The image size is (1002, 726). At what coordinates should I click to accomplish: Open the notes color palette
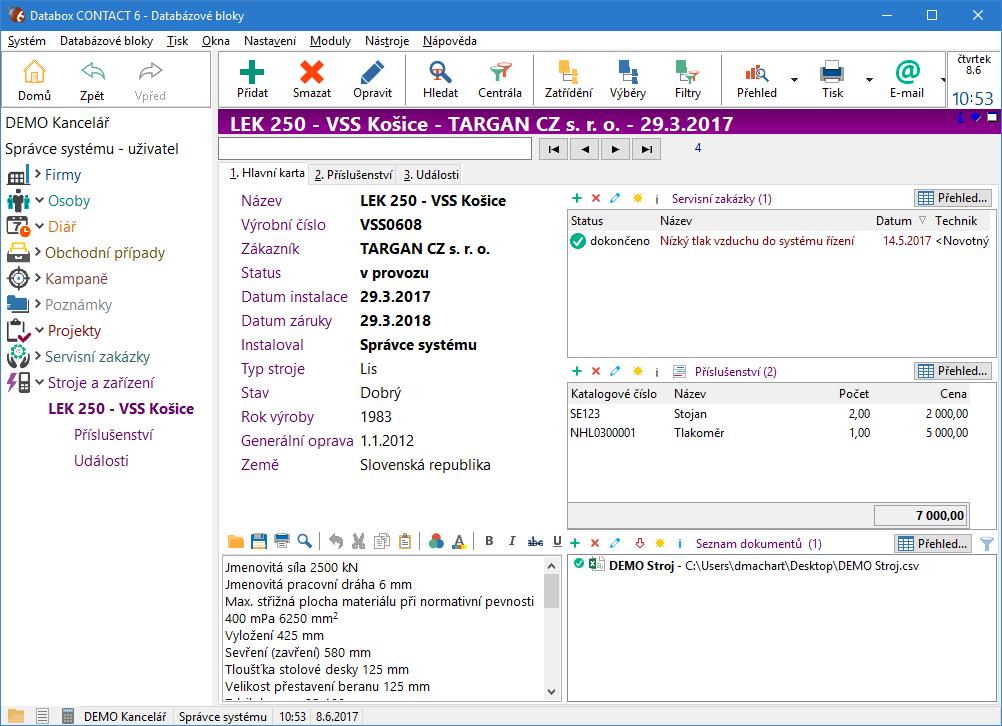(x=436, y=541)
